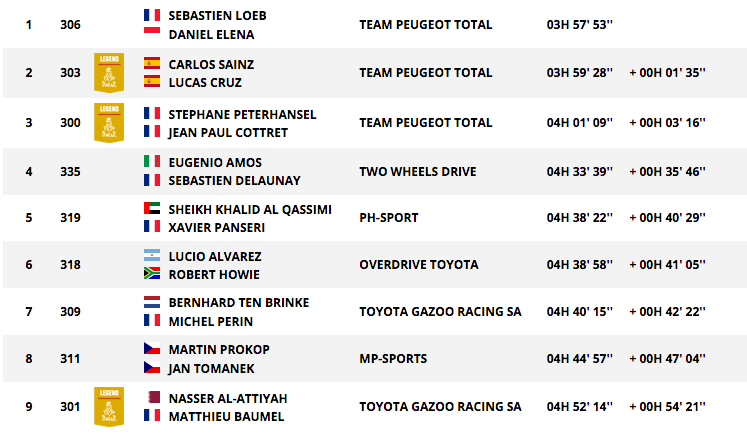Click the UAE flag beside Sheikh Khalid Al Qassimi
Screen dimensions: 747x434
[152, 209]
